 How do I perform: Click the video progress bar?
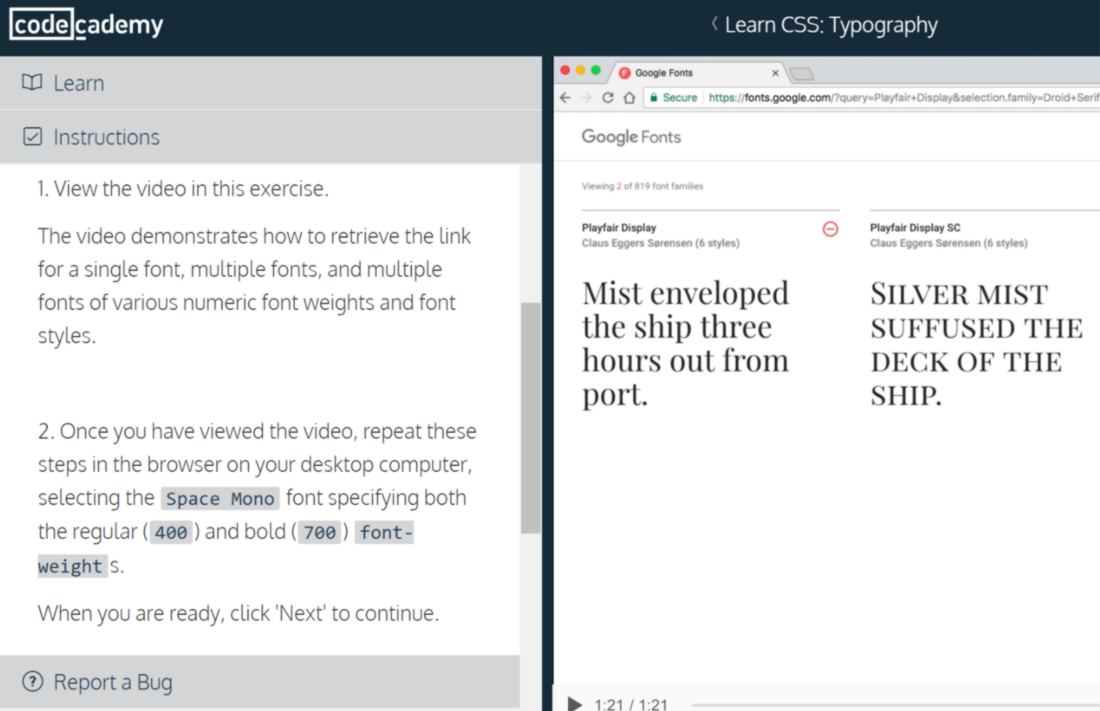pos(895,705)
